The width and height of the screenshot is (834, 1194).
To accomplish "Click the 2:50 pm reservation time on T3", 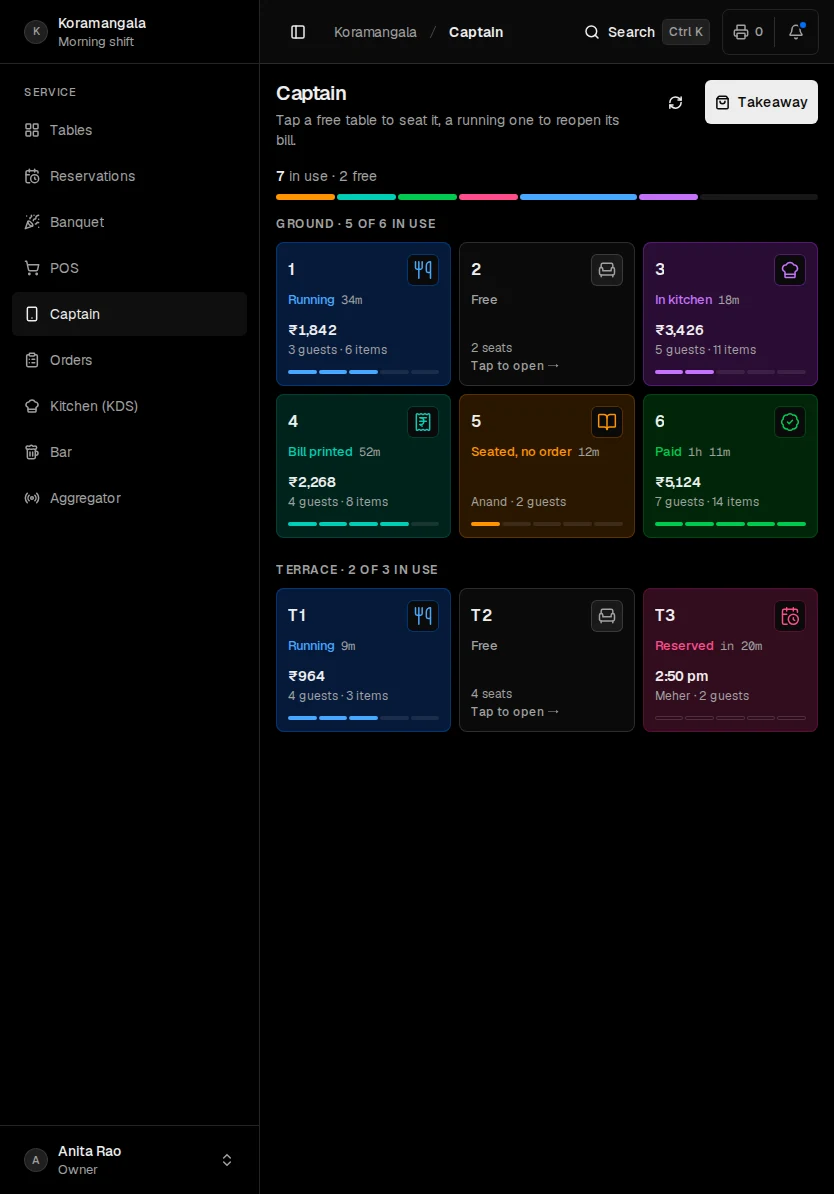I will (x=682, y=676).
